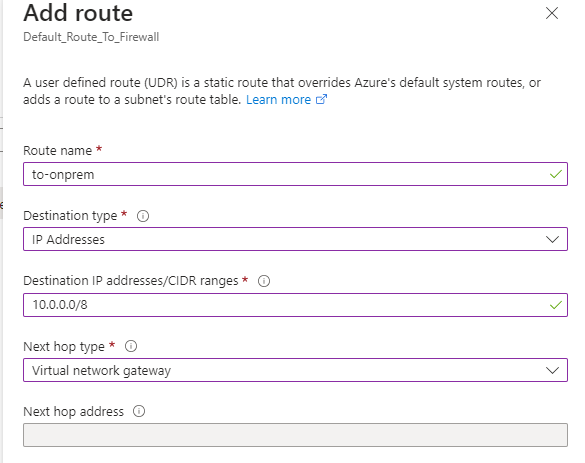This screenshot has width=585, height=463.
Task: Show info tooltip for Next hop address
Action: click(x=139, y=411)
